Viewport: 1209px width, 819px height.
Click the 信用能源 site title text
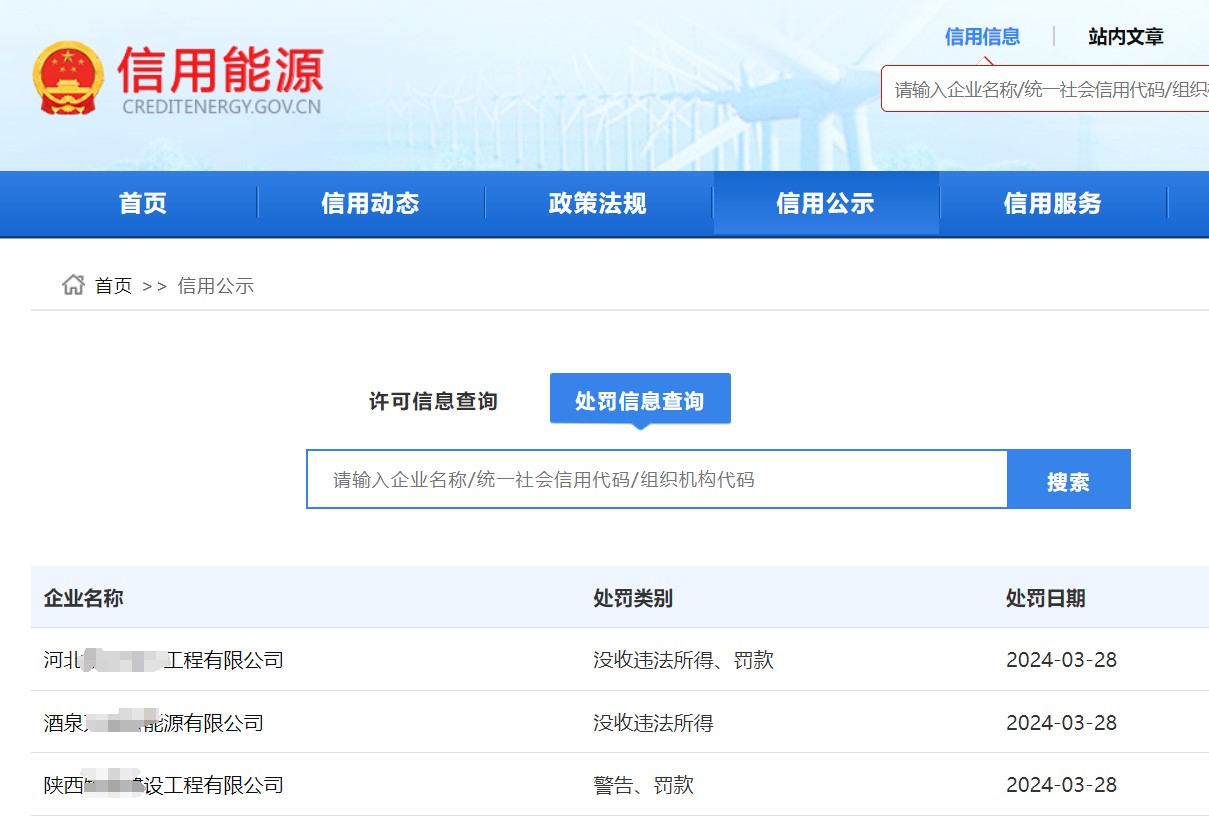coord(220,70)
